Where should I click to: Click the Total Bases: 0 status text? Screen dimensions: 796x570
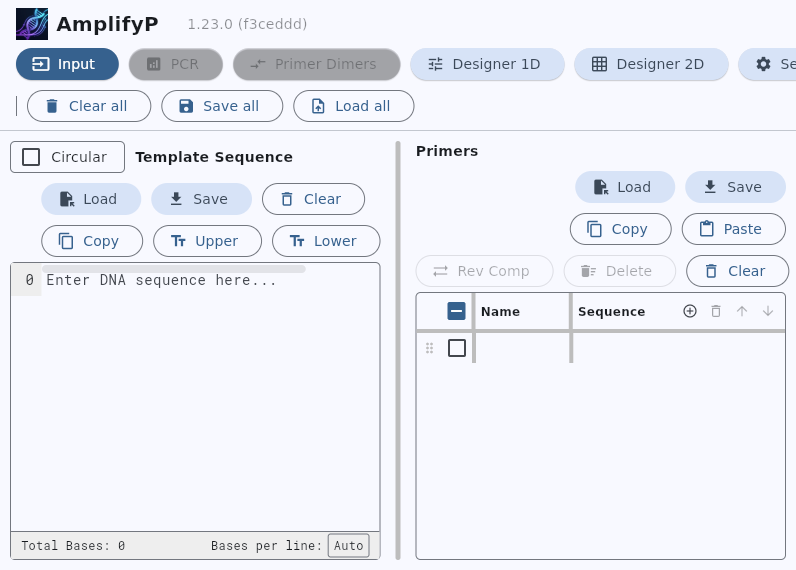pyautogui.click(x=73, y=546)
